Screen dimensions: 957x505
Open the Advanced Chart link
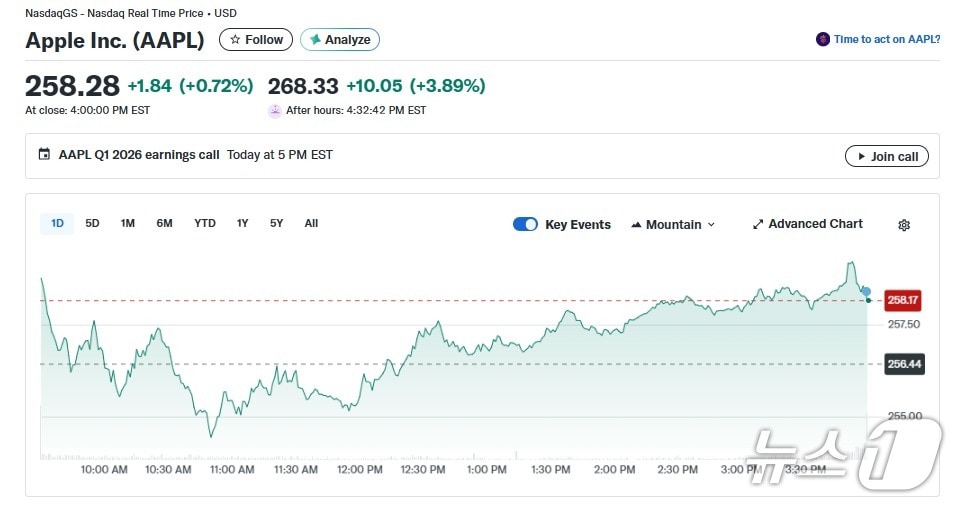(815, 224)
